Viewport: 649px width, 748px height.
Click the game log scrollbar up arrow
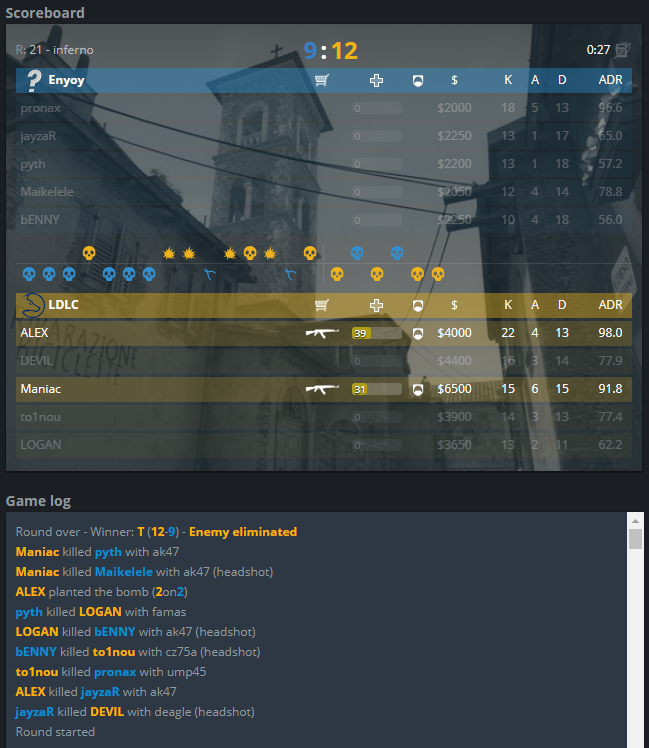tap(635, 520)
